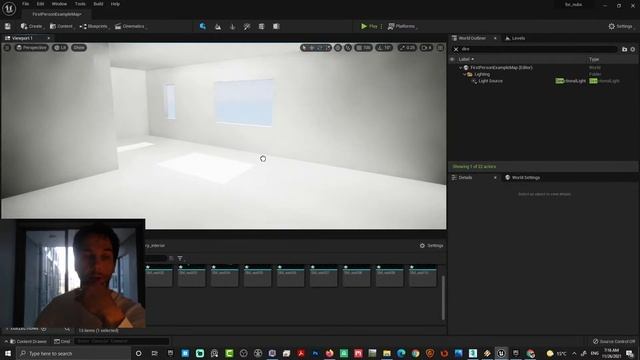This screenshot has height=360, width=640.
Task: Switch to Brush Editing mode icon
Action: pyautogui.click(x=276, y=27)
